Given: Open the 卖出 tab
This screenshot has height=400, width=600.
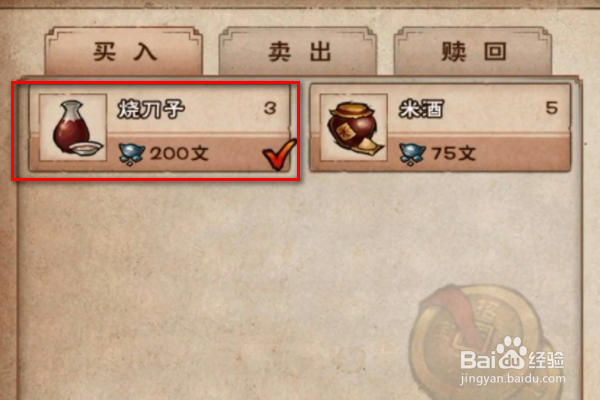Looking at the screenshot, I should coord(298,51).
